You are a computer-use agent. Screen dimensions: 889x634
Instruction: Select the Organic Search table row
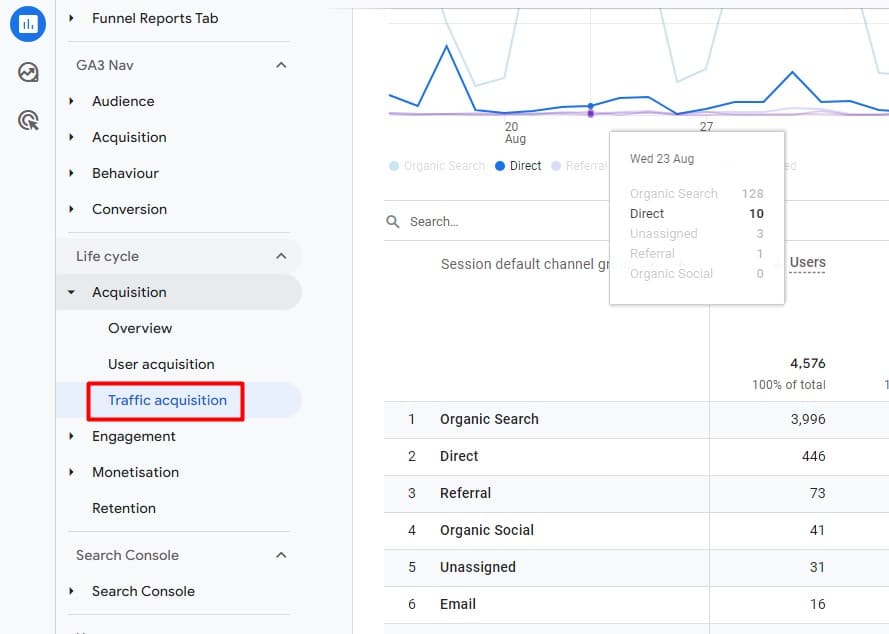(x=489, y=419)
